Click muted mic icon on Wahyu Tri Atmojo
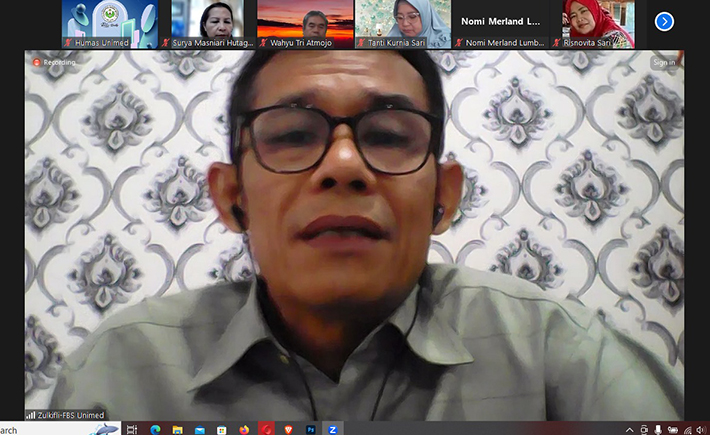This screenshot has height=435, width=710. pyautogui.click(x=264, y=43)
